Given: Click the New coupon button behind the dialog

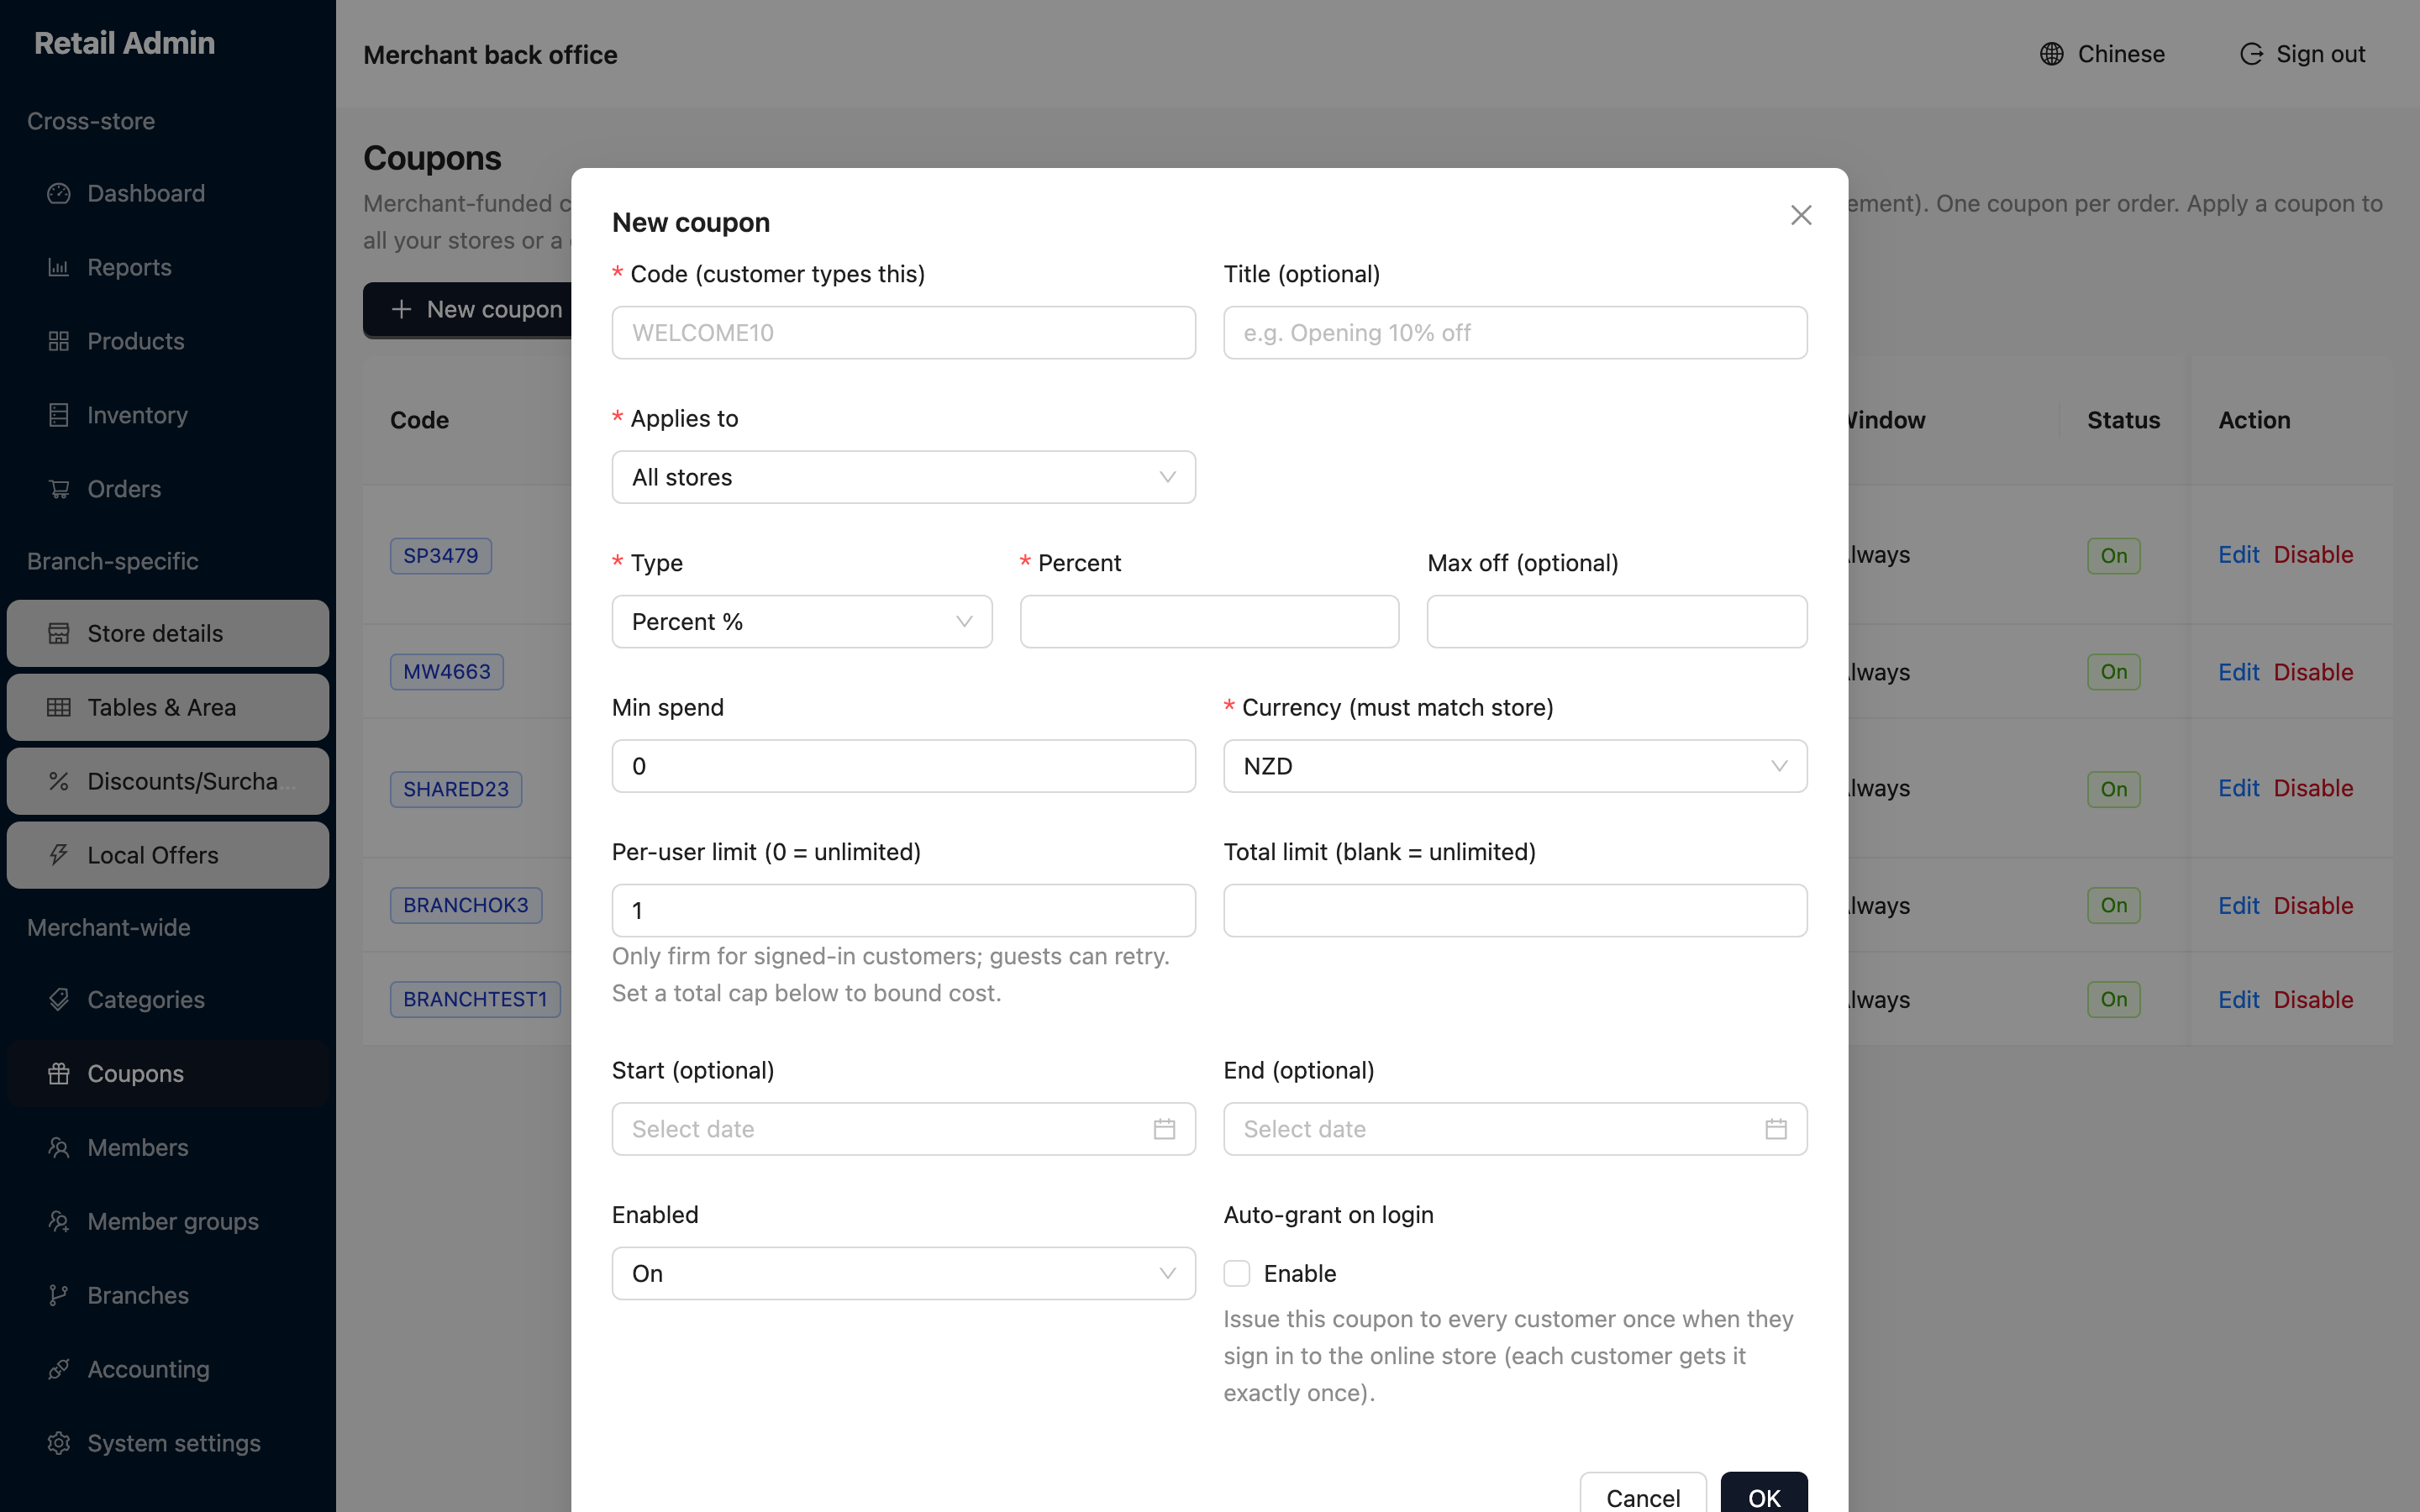Looking at the screenshot, I should tap(467, 310).
